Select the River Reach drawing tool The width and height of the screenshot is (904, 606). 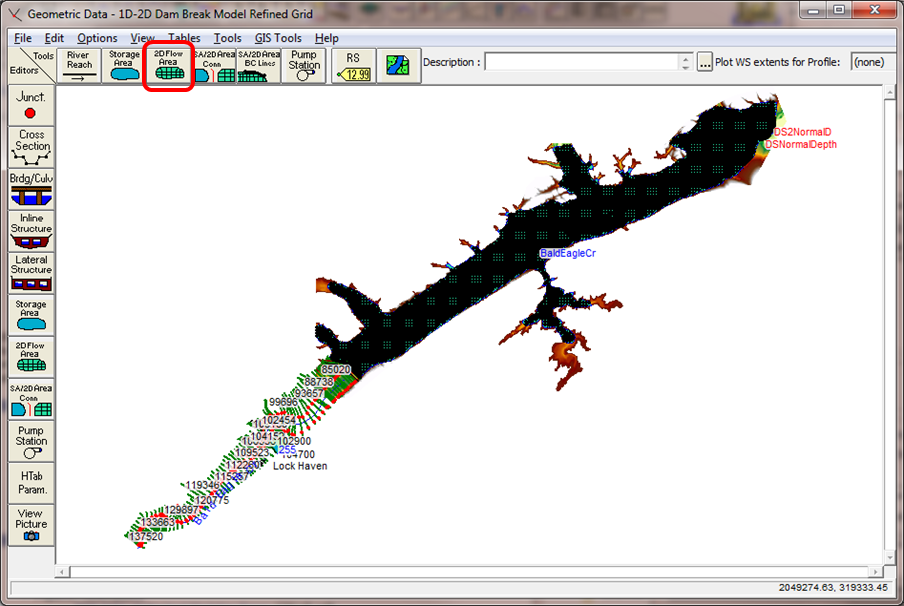pos(79,66)
